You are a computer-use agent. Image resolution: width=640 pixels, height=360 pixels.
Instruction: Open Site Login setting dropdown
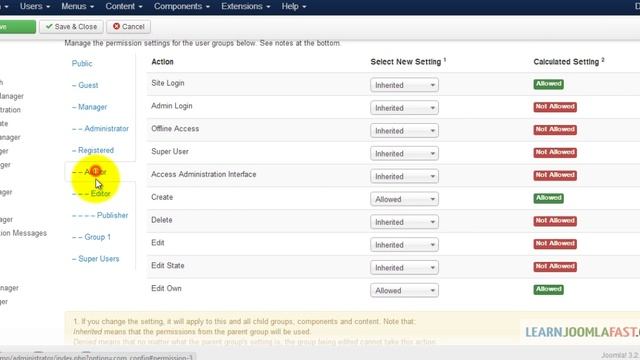click(x=404, y=85)
